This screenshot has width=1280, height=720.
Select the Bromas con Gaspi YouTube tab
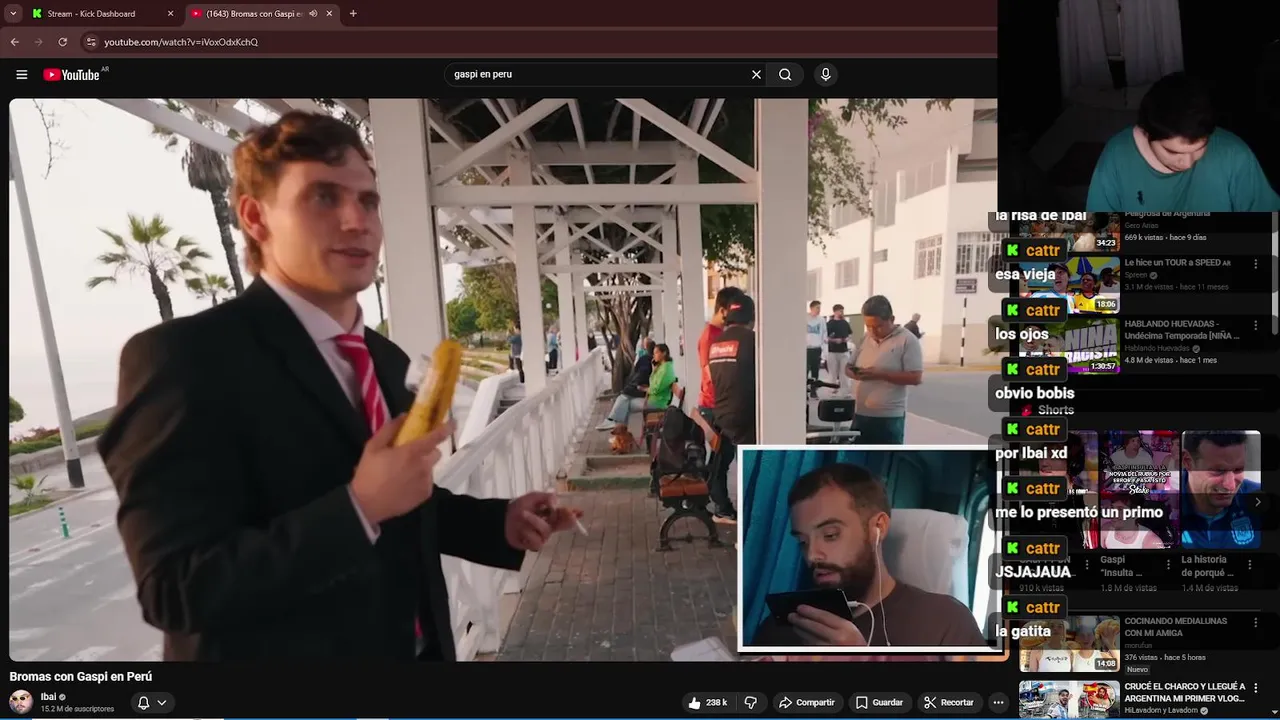coord(254,14)
